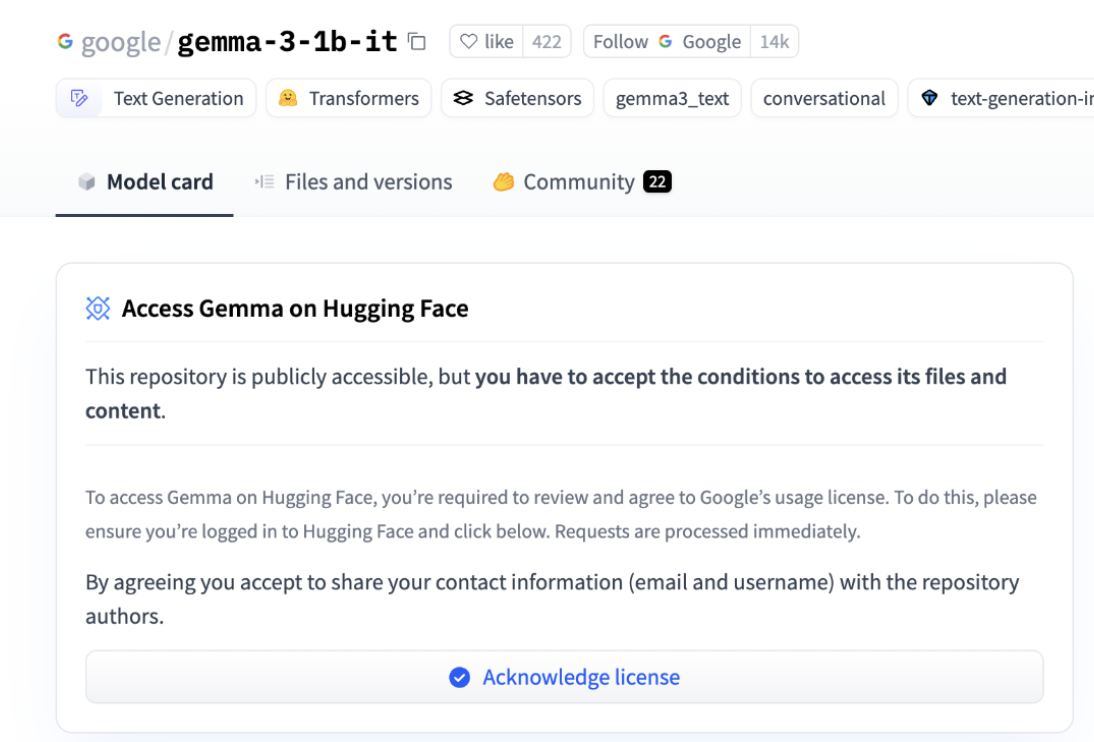Open the google organization link
This screenshot has height=742, width=1094.
click(x=120, y=42)
